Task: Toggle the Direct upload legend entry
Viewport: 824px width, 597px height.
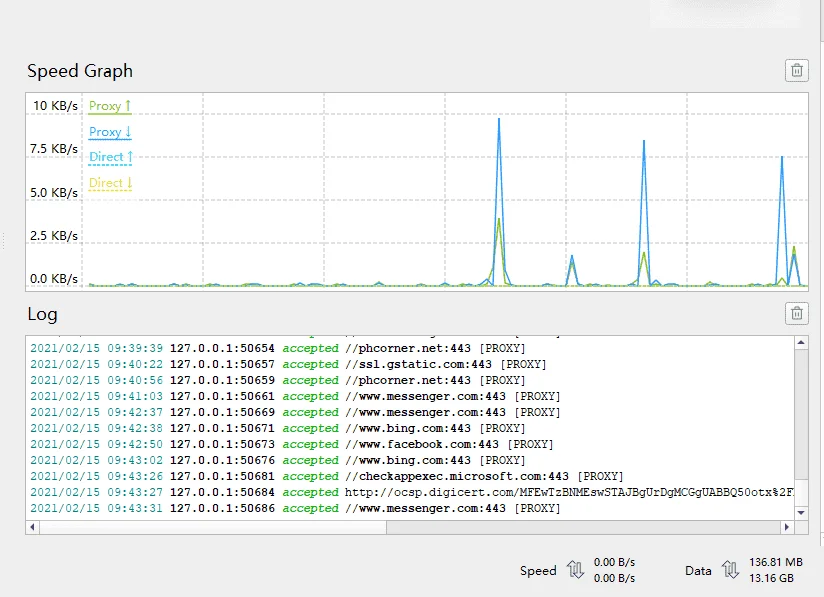Action: tap(110, 157)
